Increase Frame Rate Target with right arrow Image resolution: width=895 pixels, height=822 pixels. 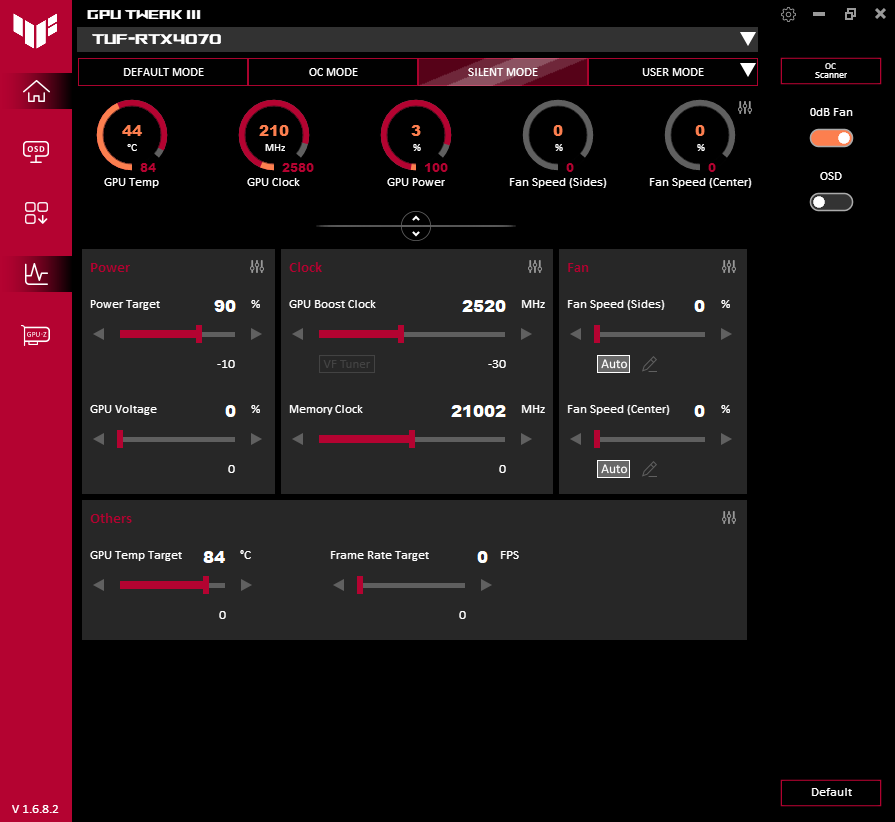(486, 585)
